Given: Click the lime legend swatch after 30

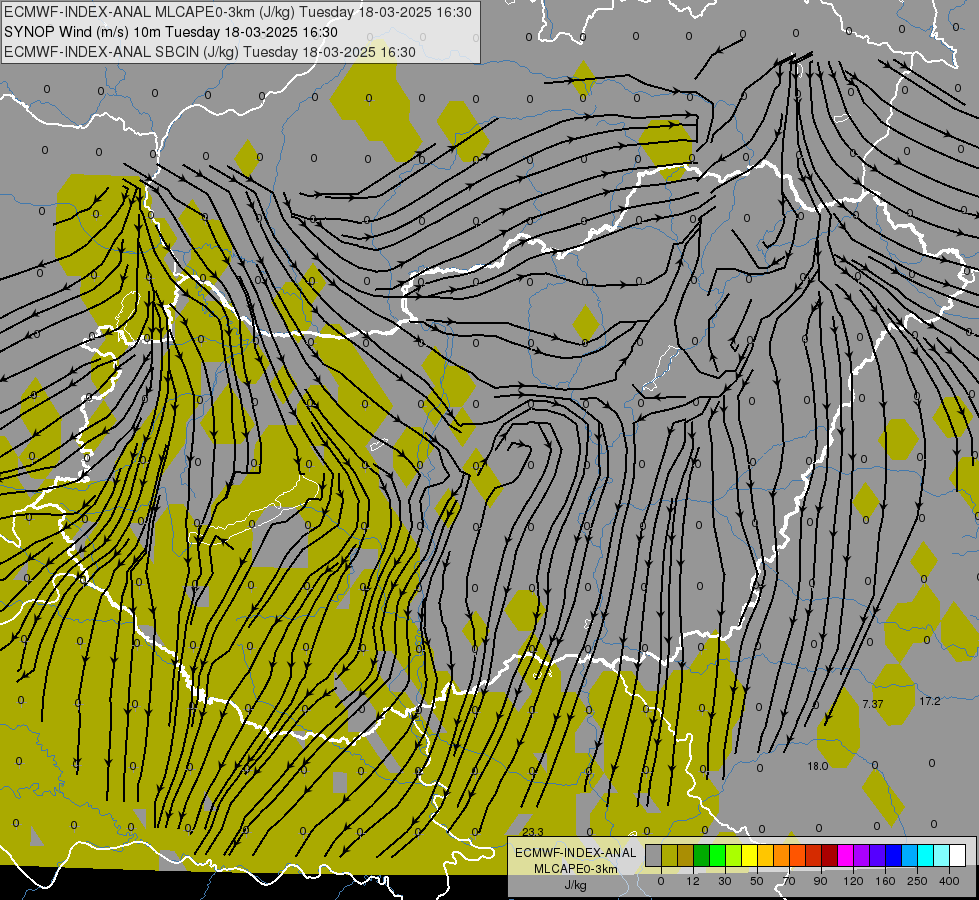Looking at the screenshot, I should 734,855.
